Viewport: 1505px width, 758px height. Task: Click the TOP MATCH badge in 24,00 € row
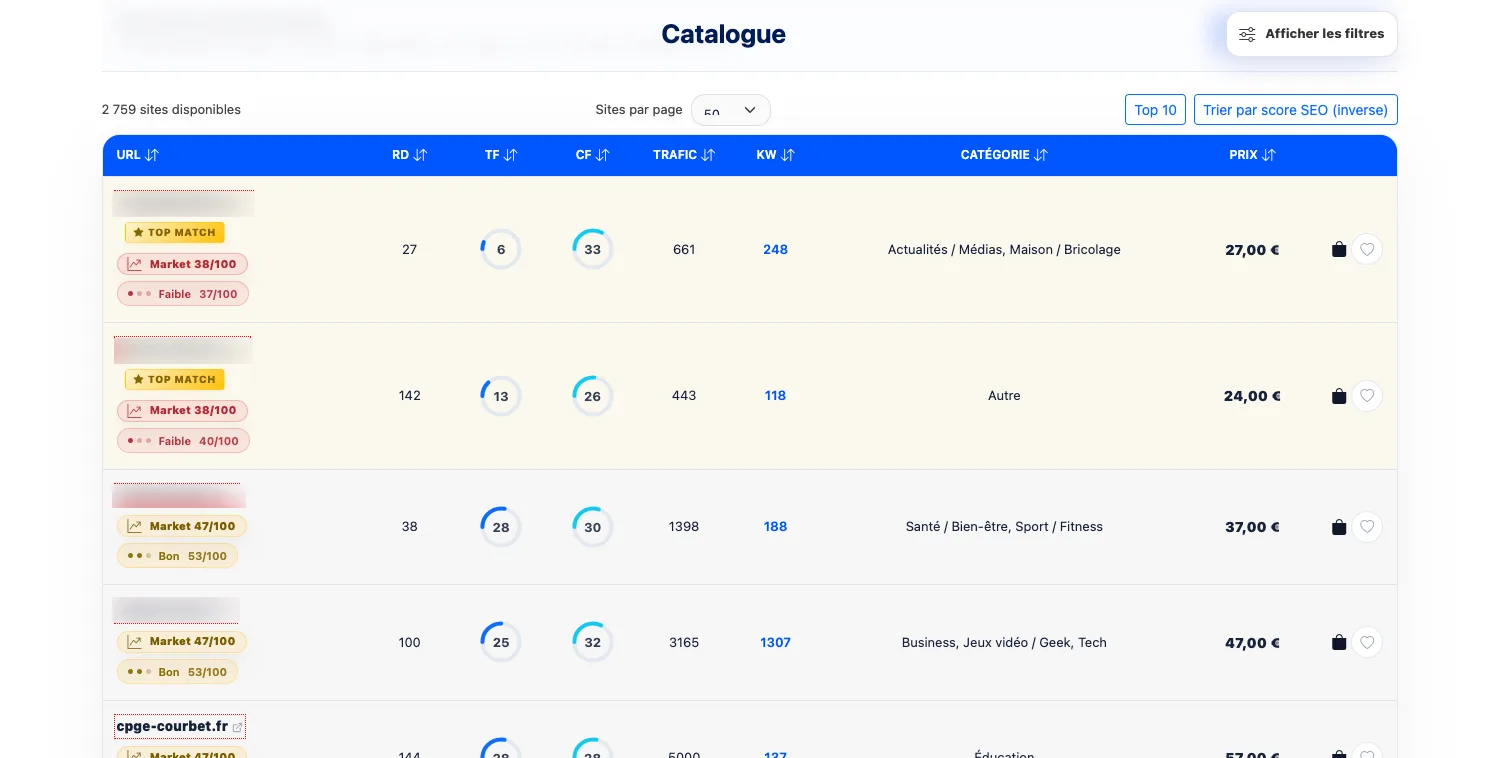tap(175, 379)
